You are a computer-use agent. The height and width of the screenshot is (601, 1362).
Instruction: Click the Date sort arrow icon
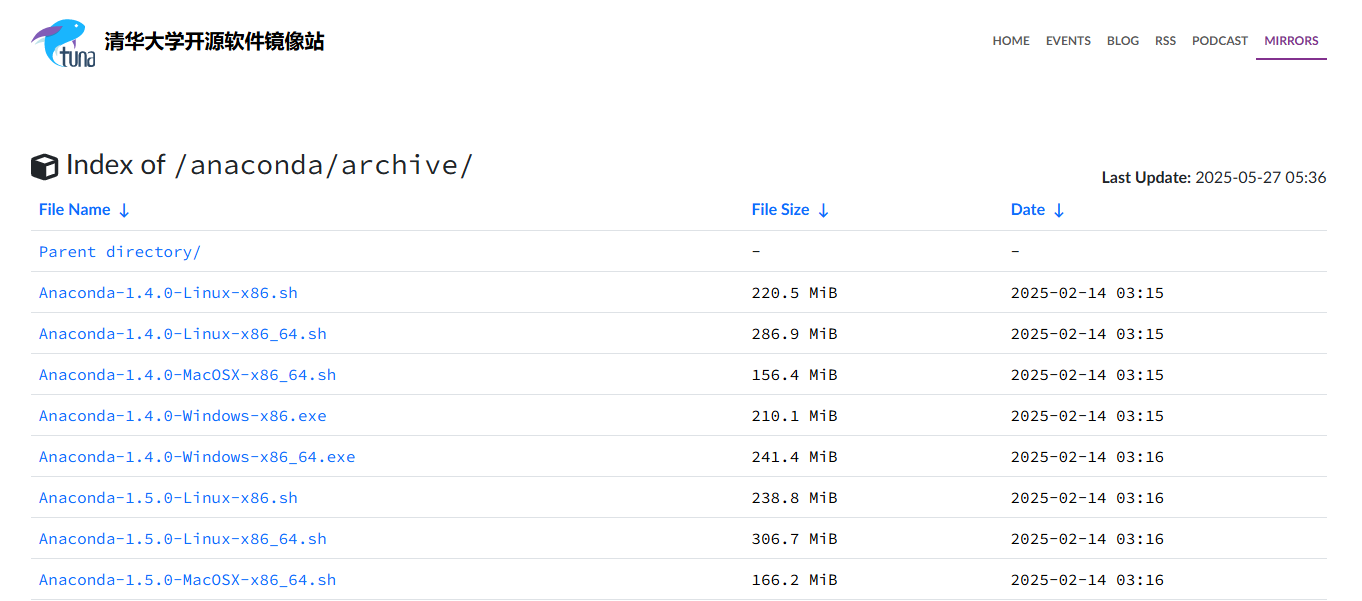pos(1059,210)
